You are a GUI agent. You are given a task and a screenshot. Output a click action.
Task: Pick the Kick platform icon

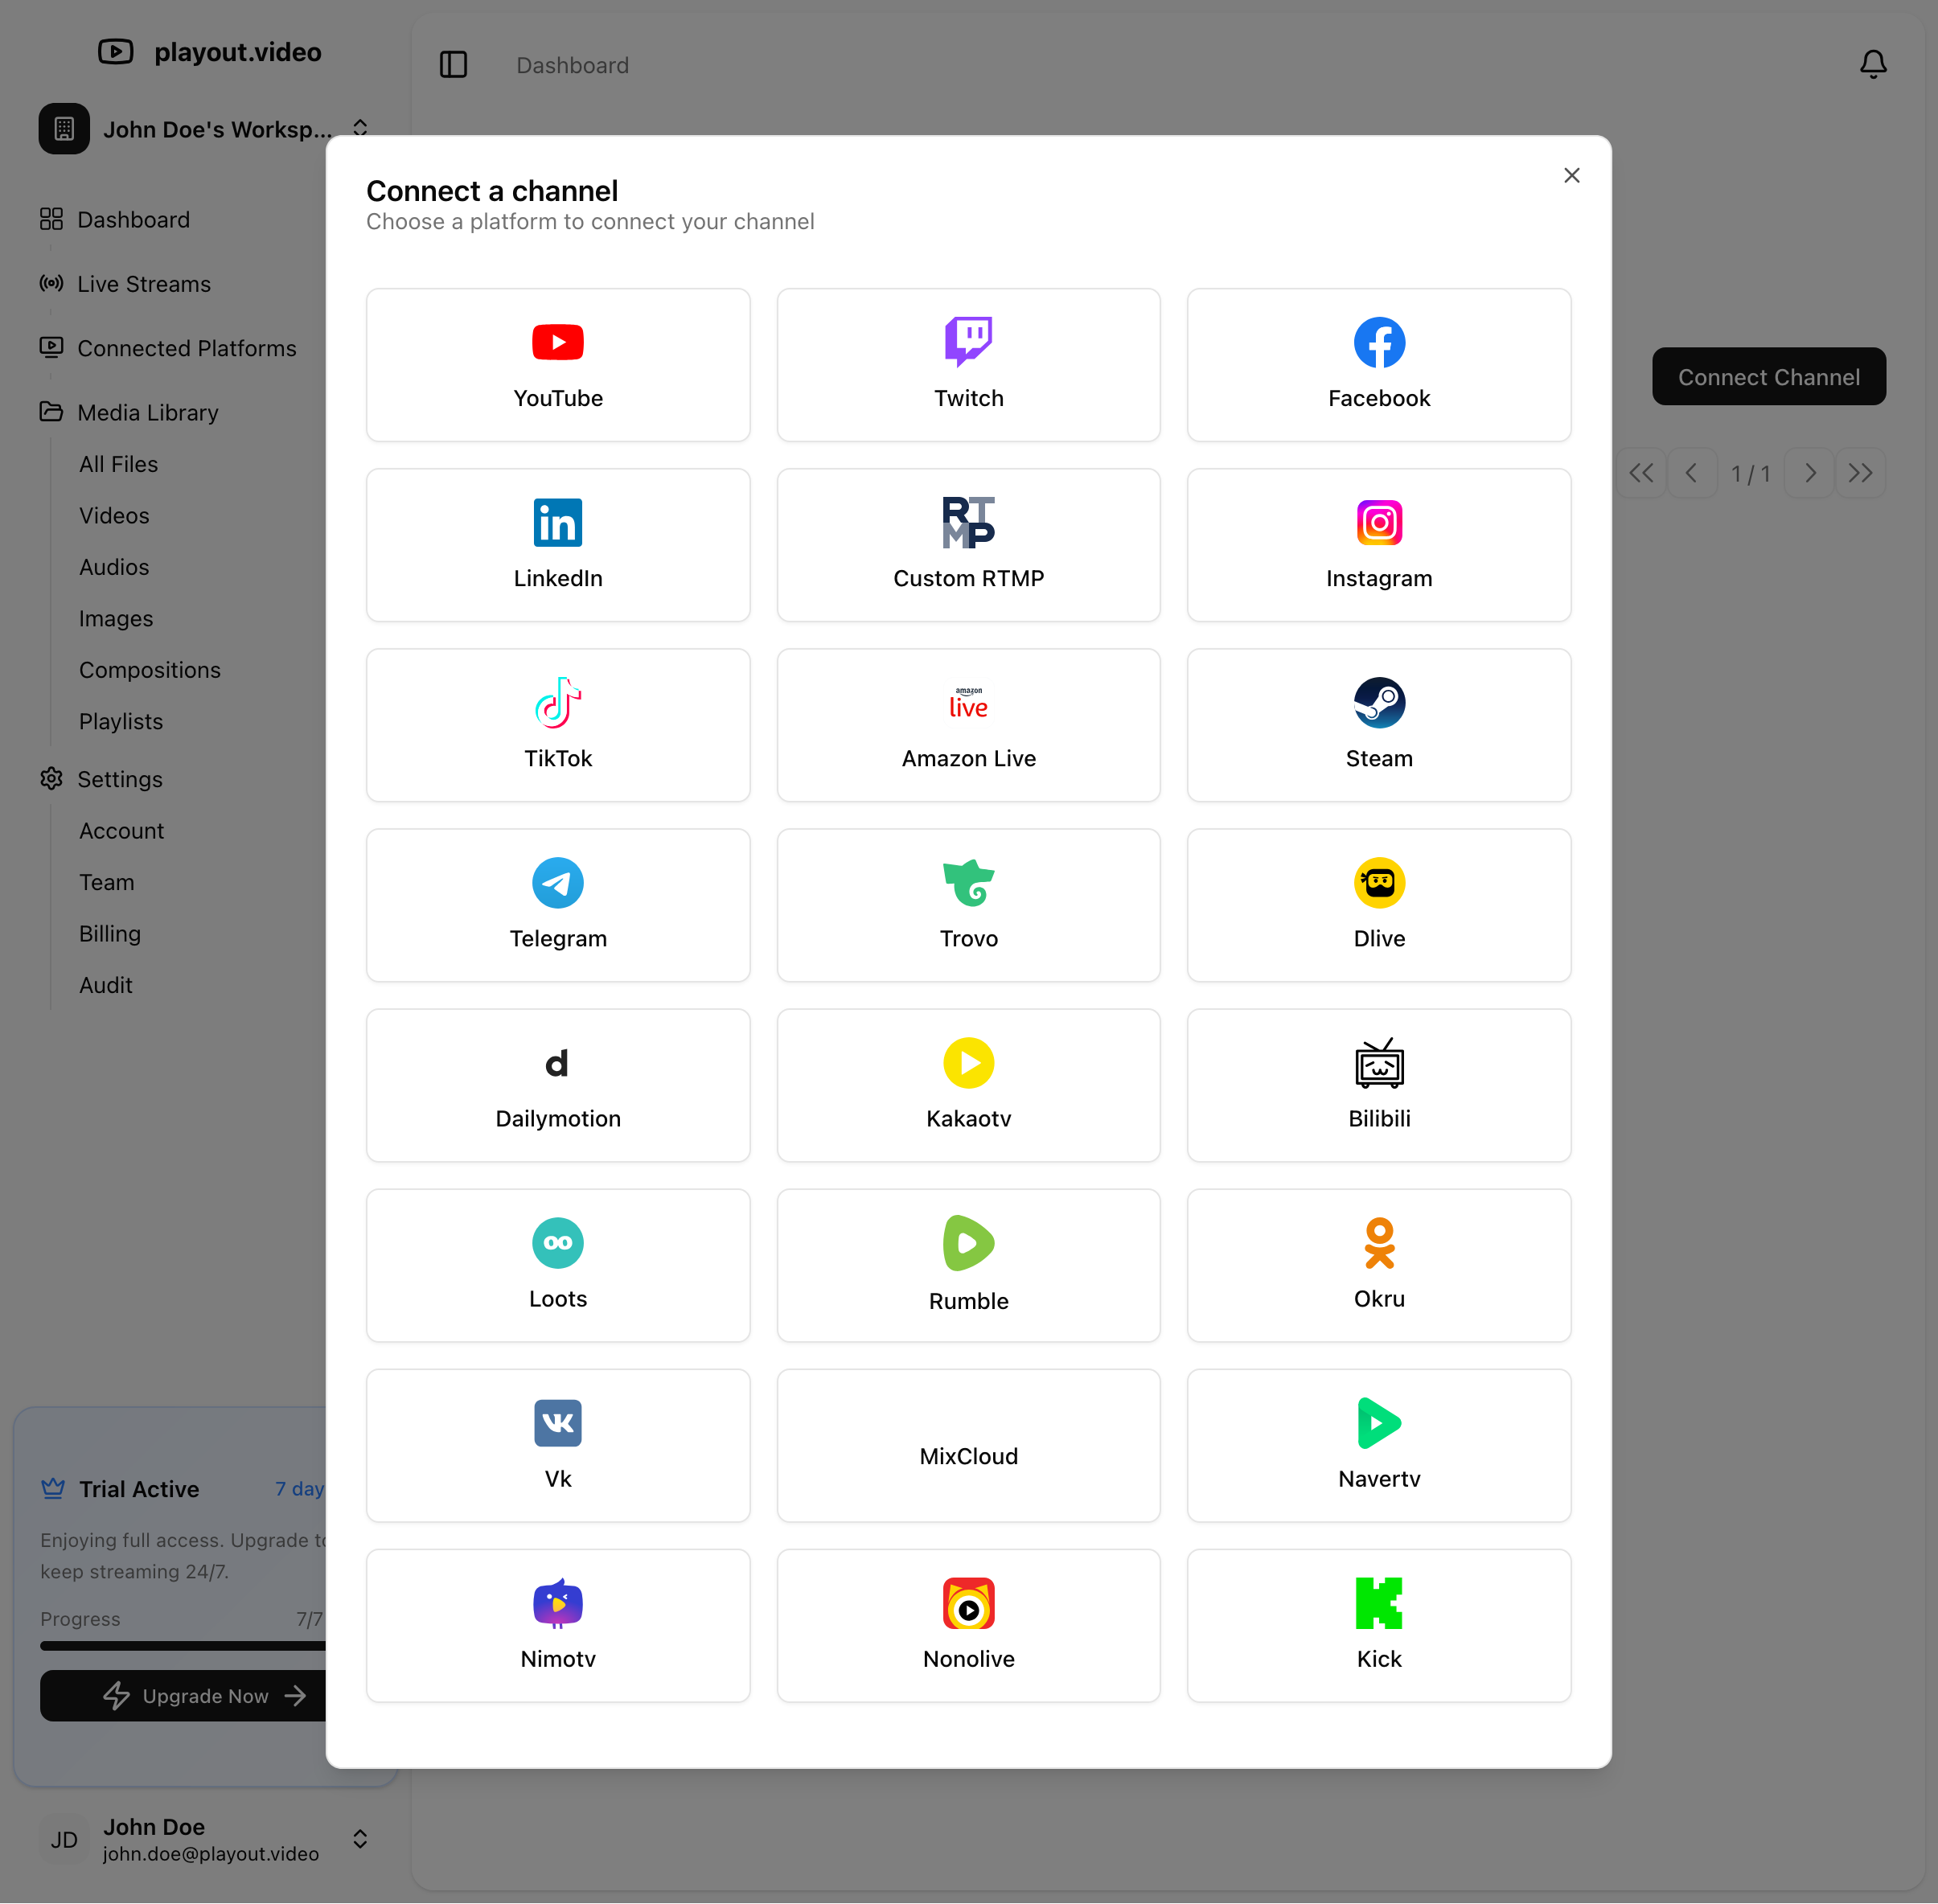[x=1378, y=1603]
